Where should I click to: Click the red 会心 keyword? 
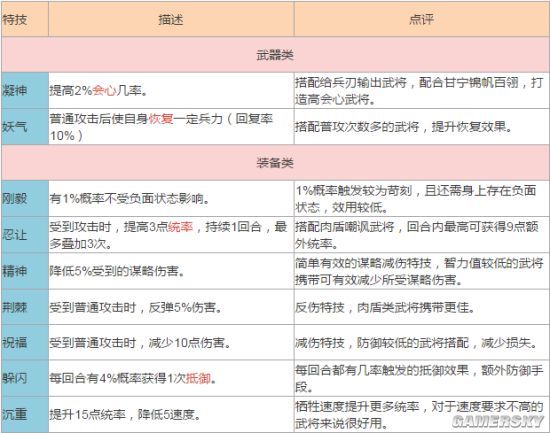click(105, 91)
